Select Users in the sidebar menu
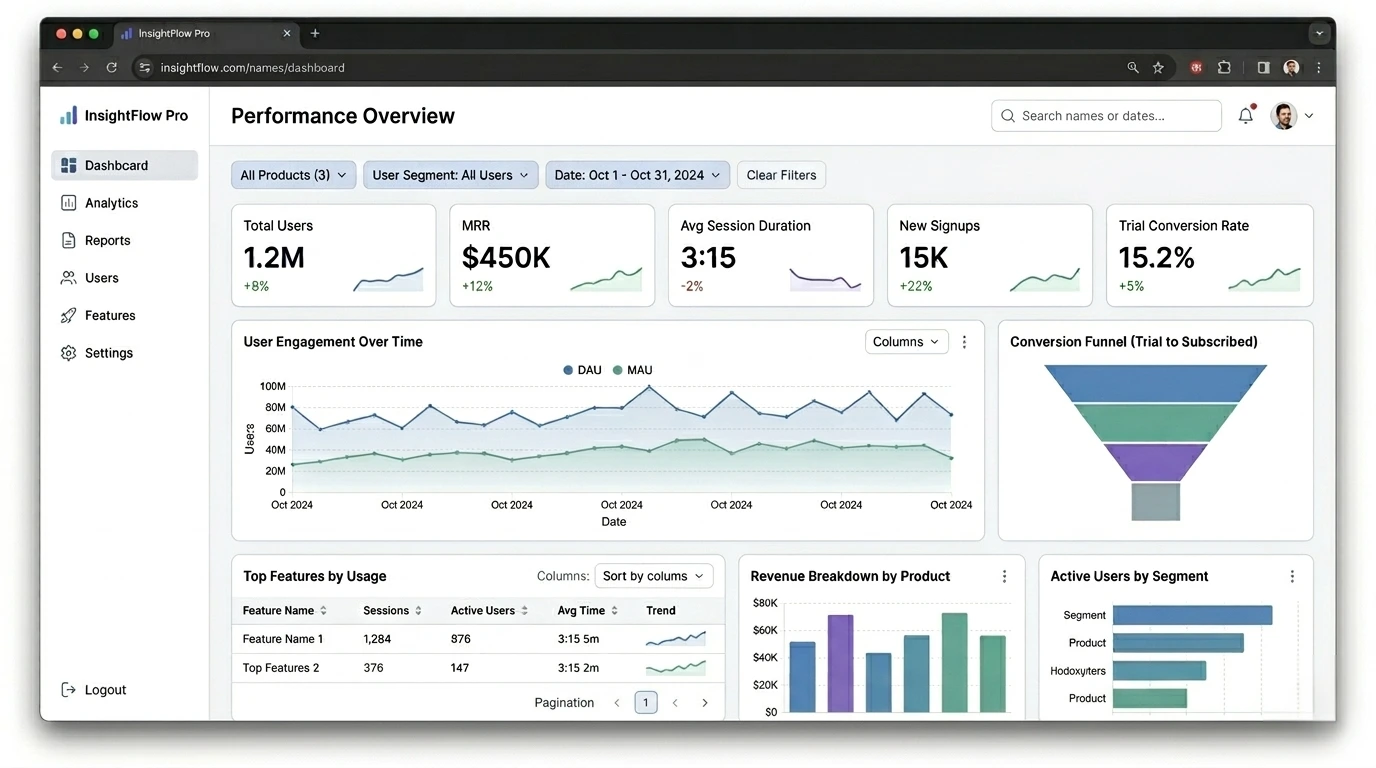This screenshot has height=768, width=1376. click(x=101, y=278)
